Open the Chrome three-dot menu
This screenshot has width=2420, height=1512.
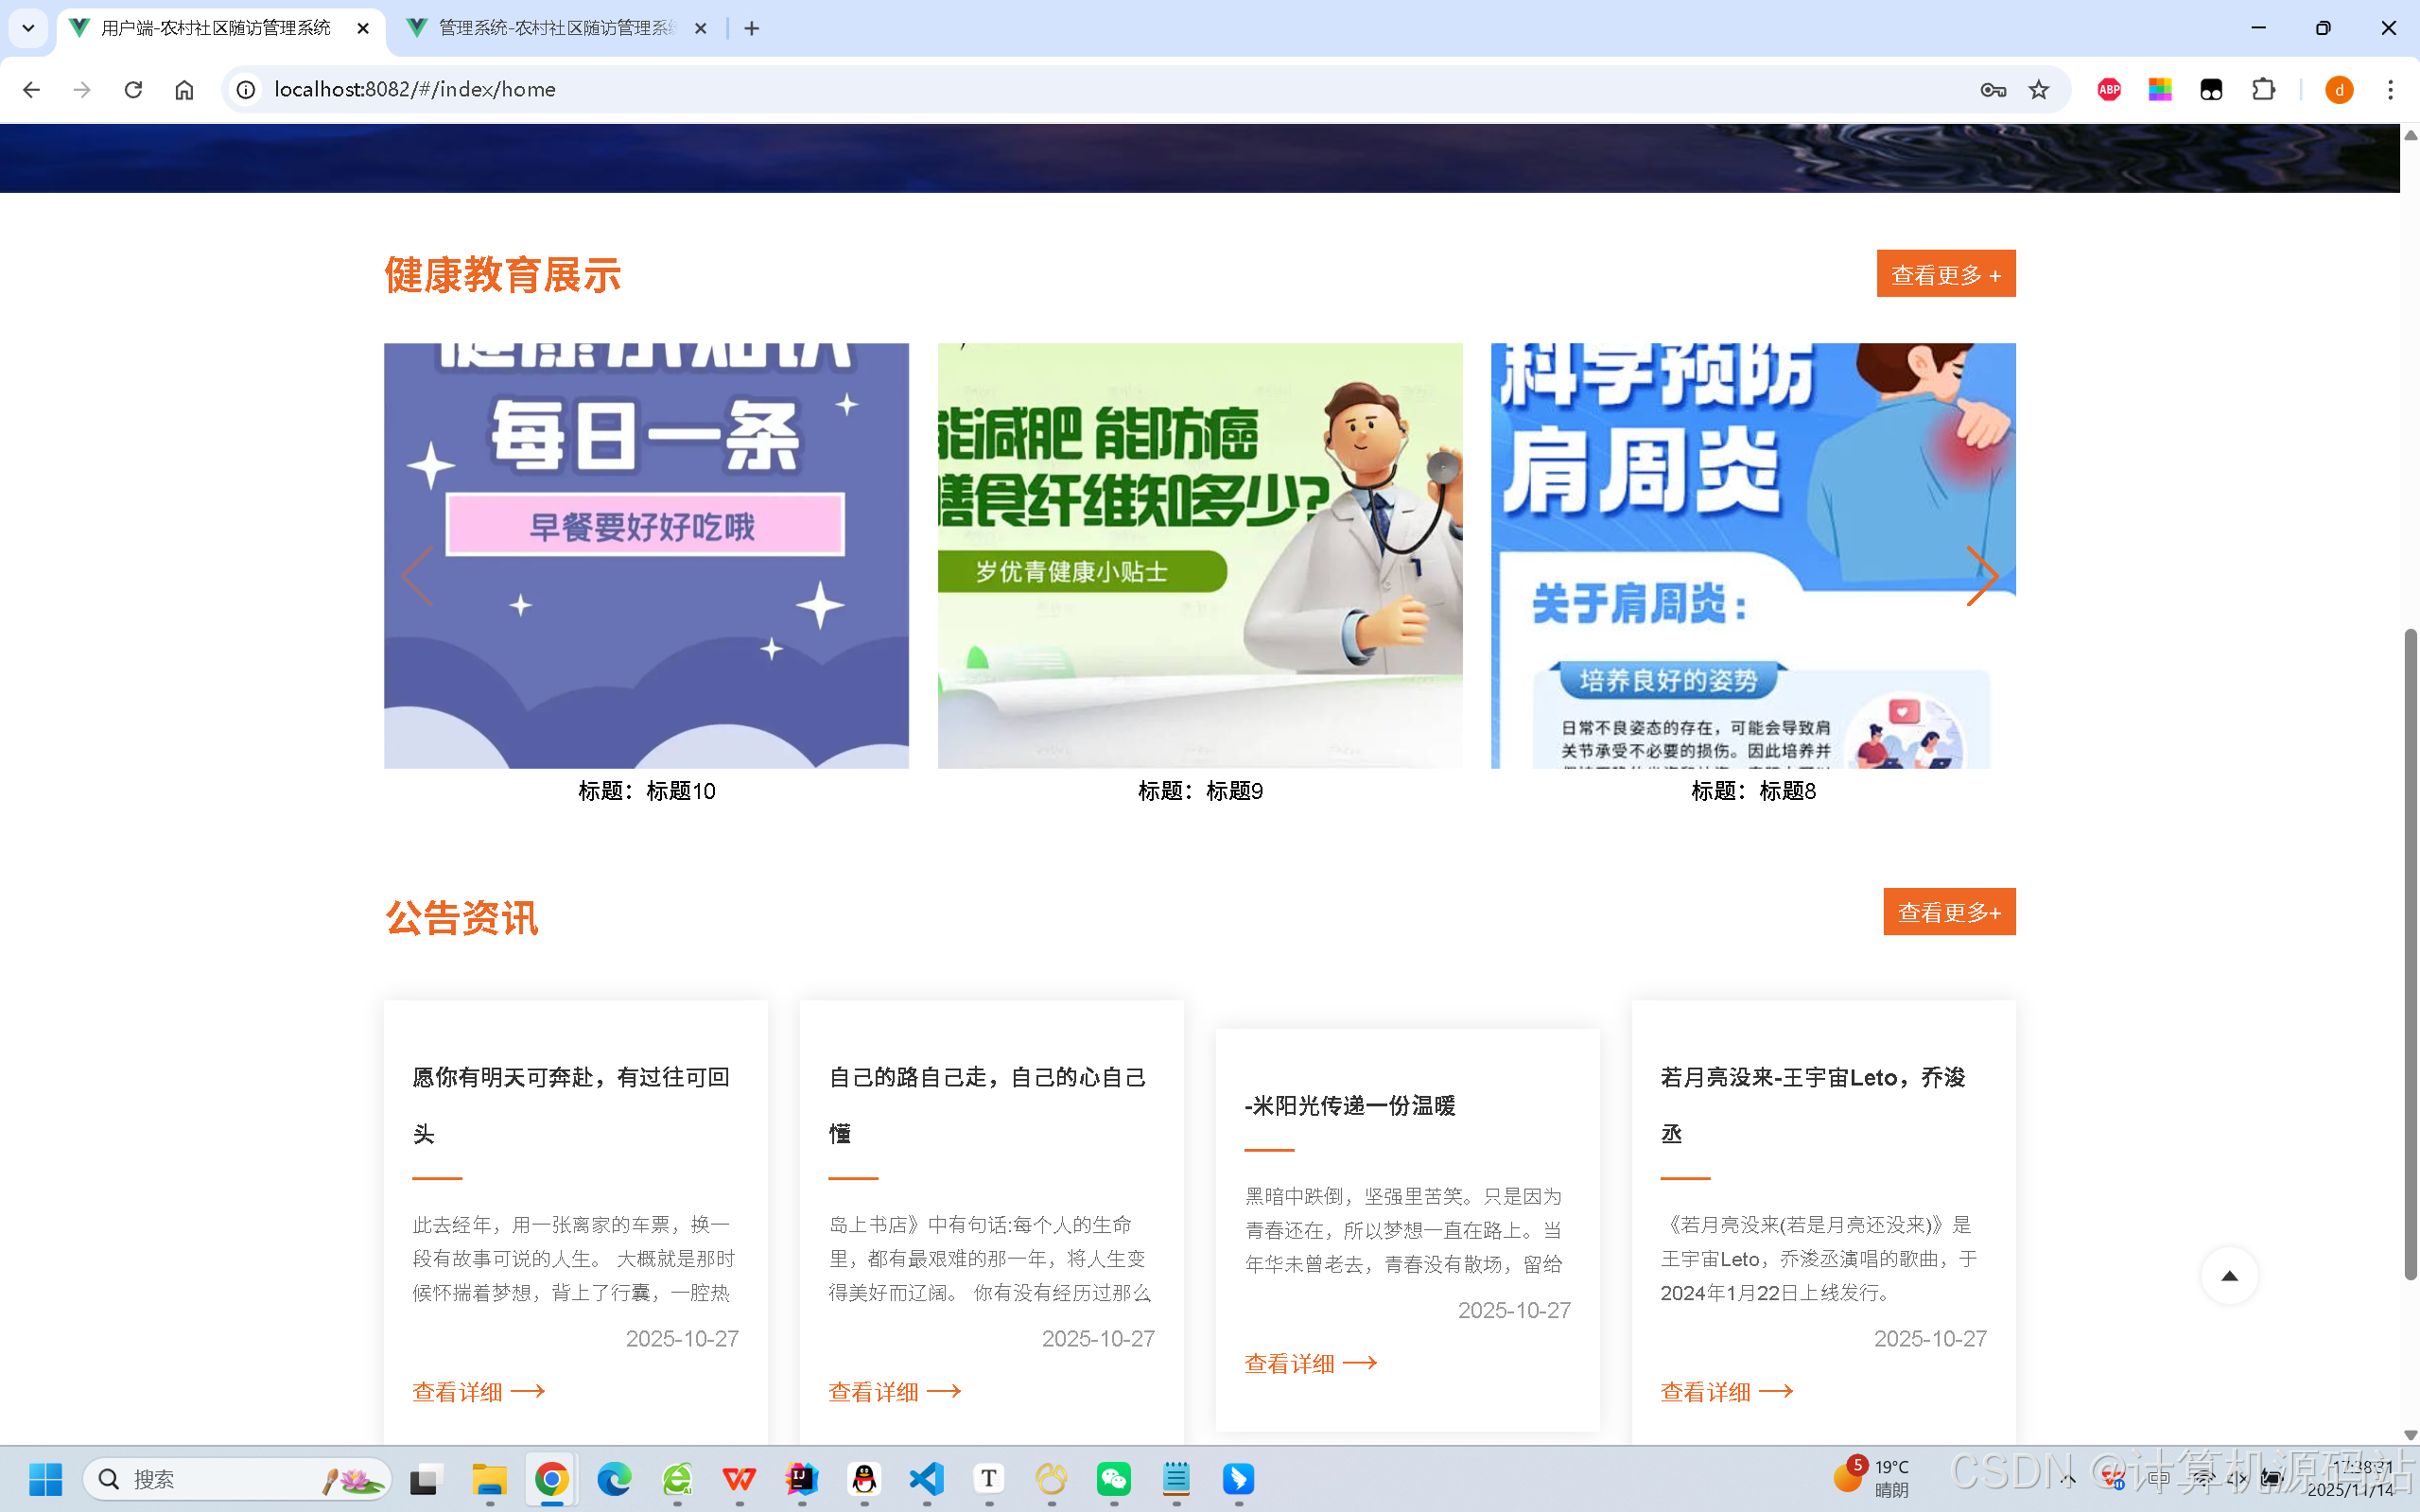(x=2391, y=90)
